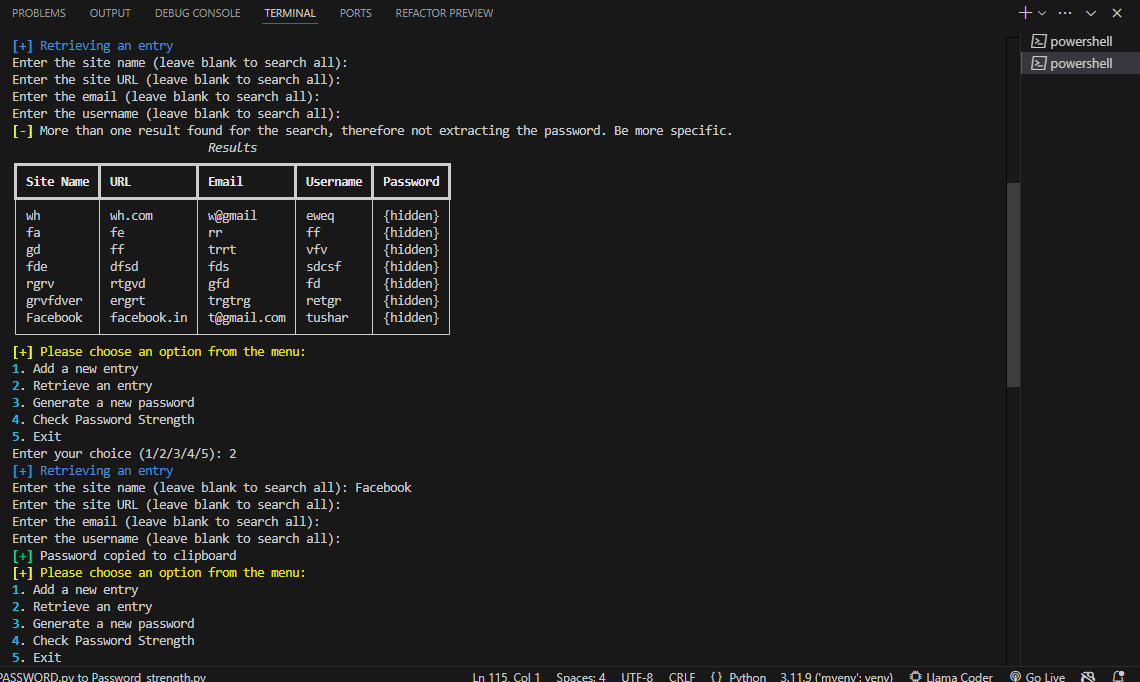Click the UTF-8 encoding indicator
Viewport: 1140px width, 682px height.
click(x=637, y=676)
